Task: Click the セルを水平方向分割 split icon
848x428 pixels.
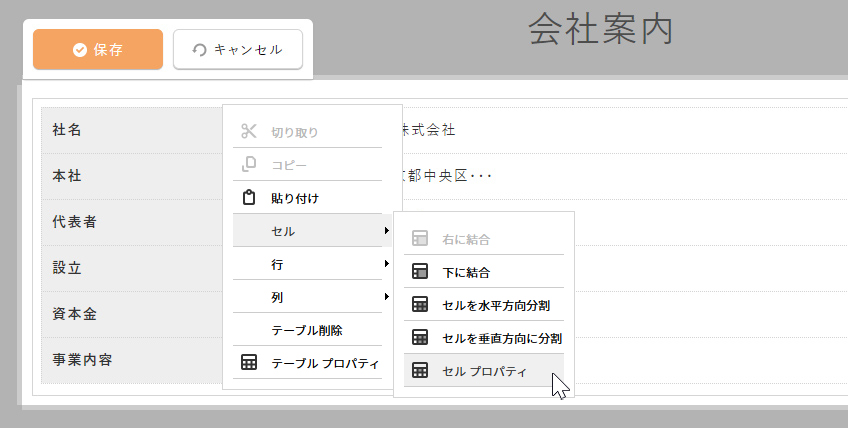Action: point(420,304)
